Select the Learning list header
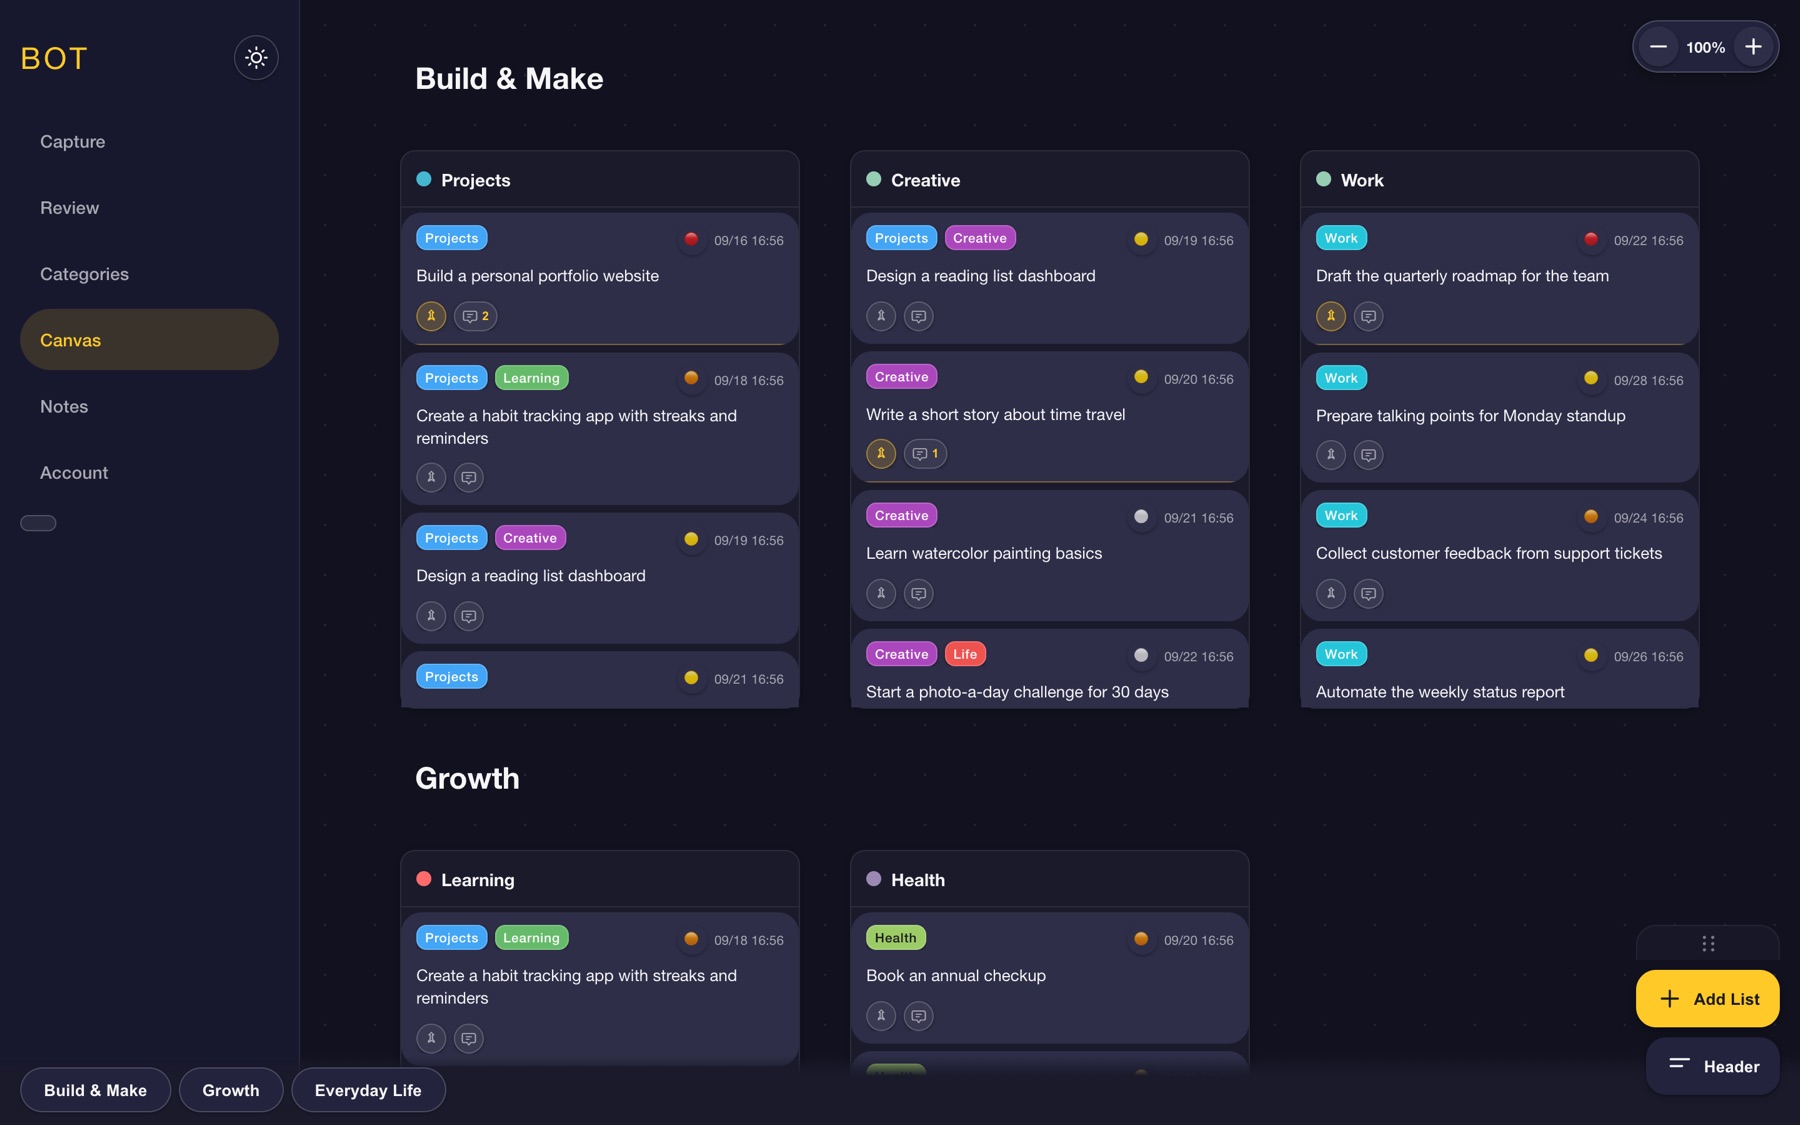 pyautogui.click(x=600, y=880)
